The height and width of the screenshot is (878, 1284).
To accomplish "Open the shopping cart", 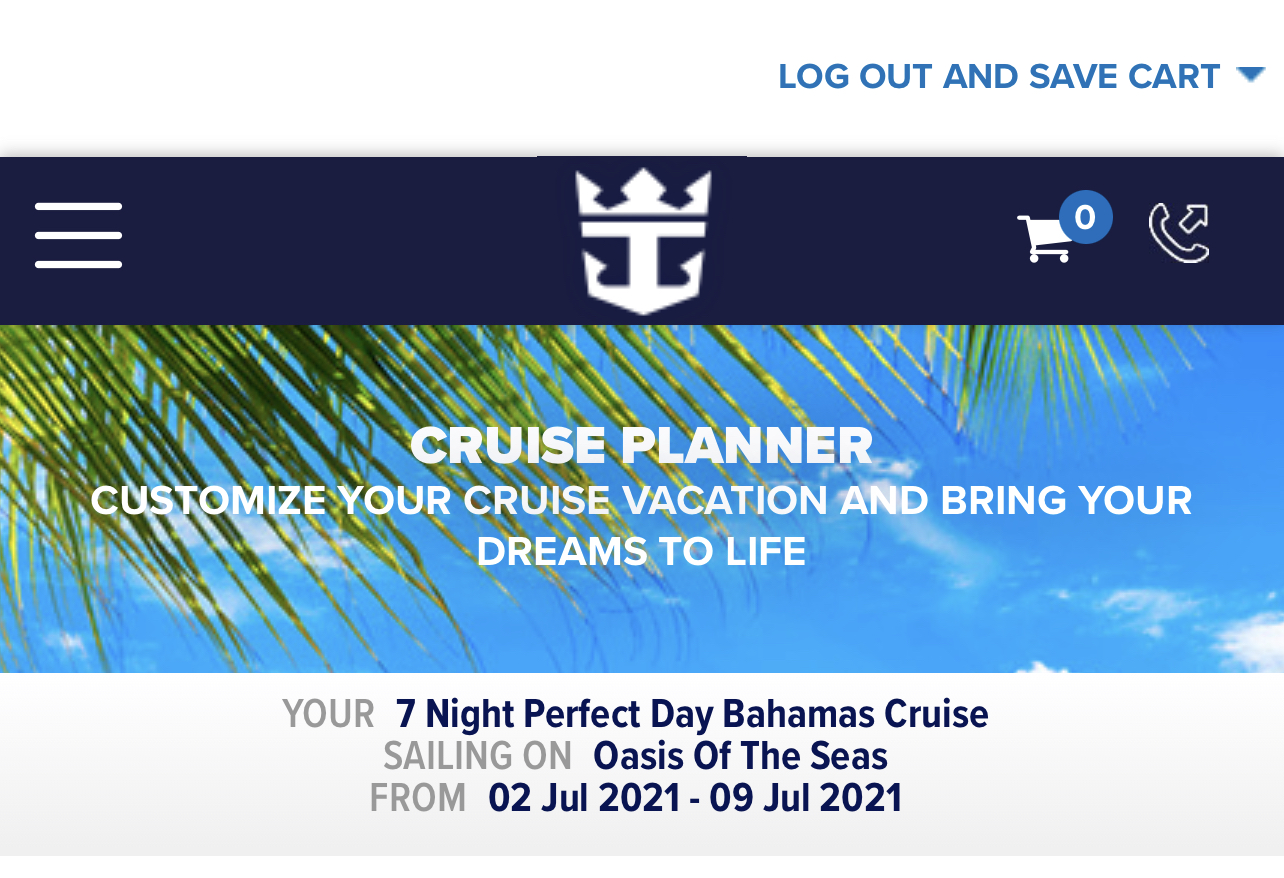I will pos(1046,238).
